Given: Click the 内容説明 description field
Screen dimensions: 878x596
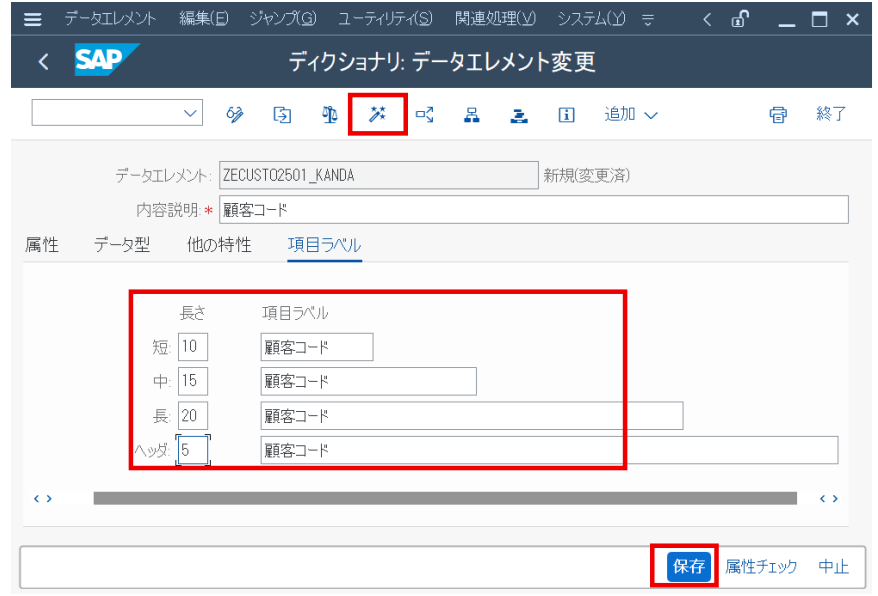Looking at the screenshot, I should (x=534, y=209).
